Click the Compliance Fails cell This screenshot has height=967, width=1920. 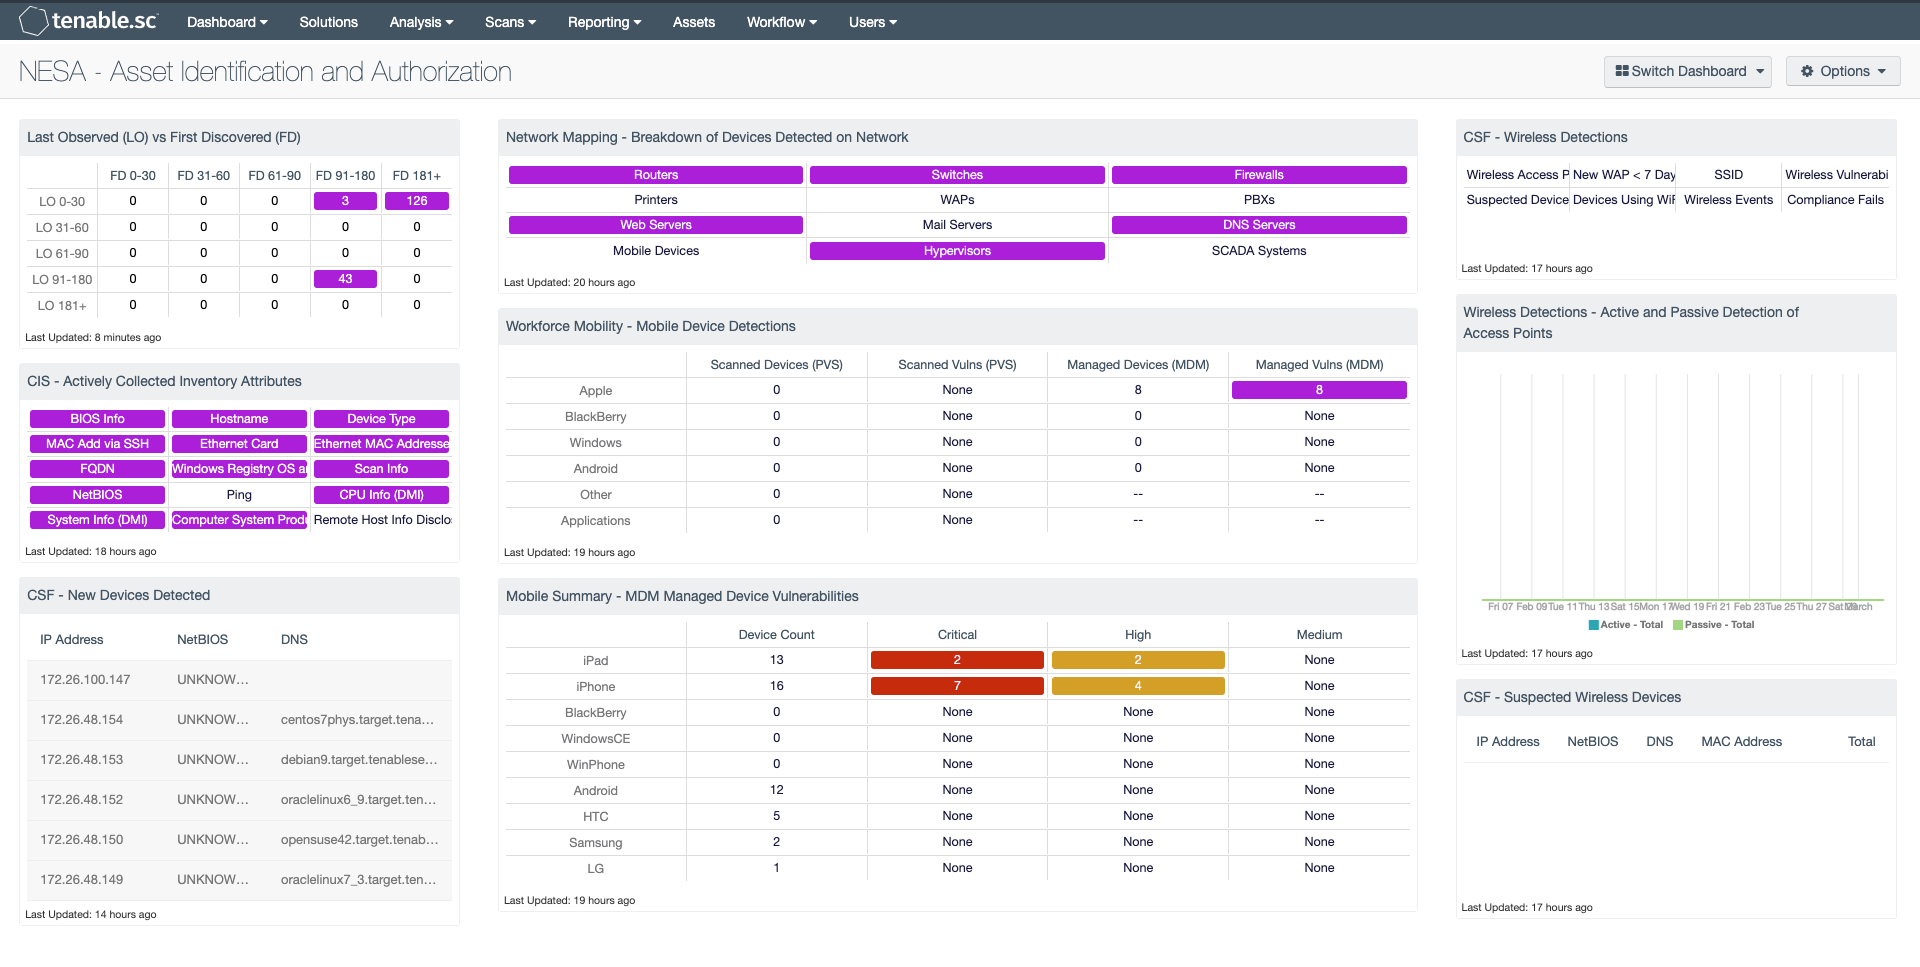tap(1835, 200)
